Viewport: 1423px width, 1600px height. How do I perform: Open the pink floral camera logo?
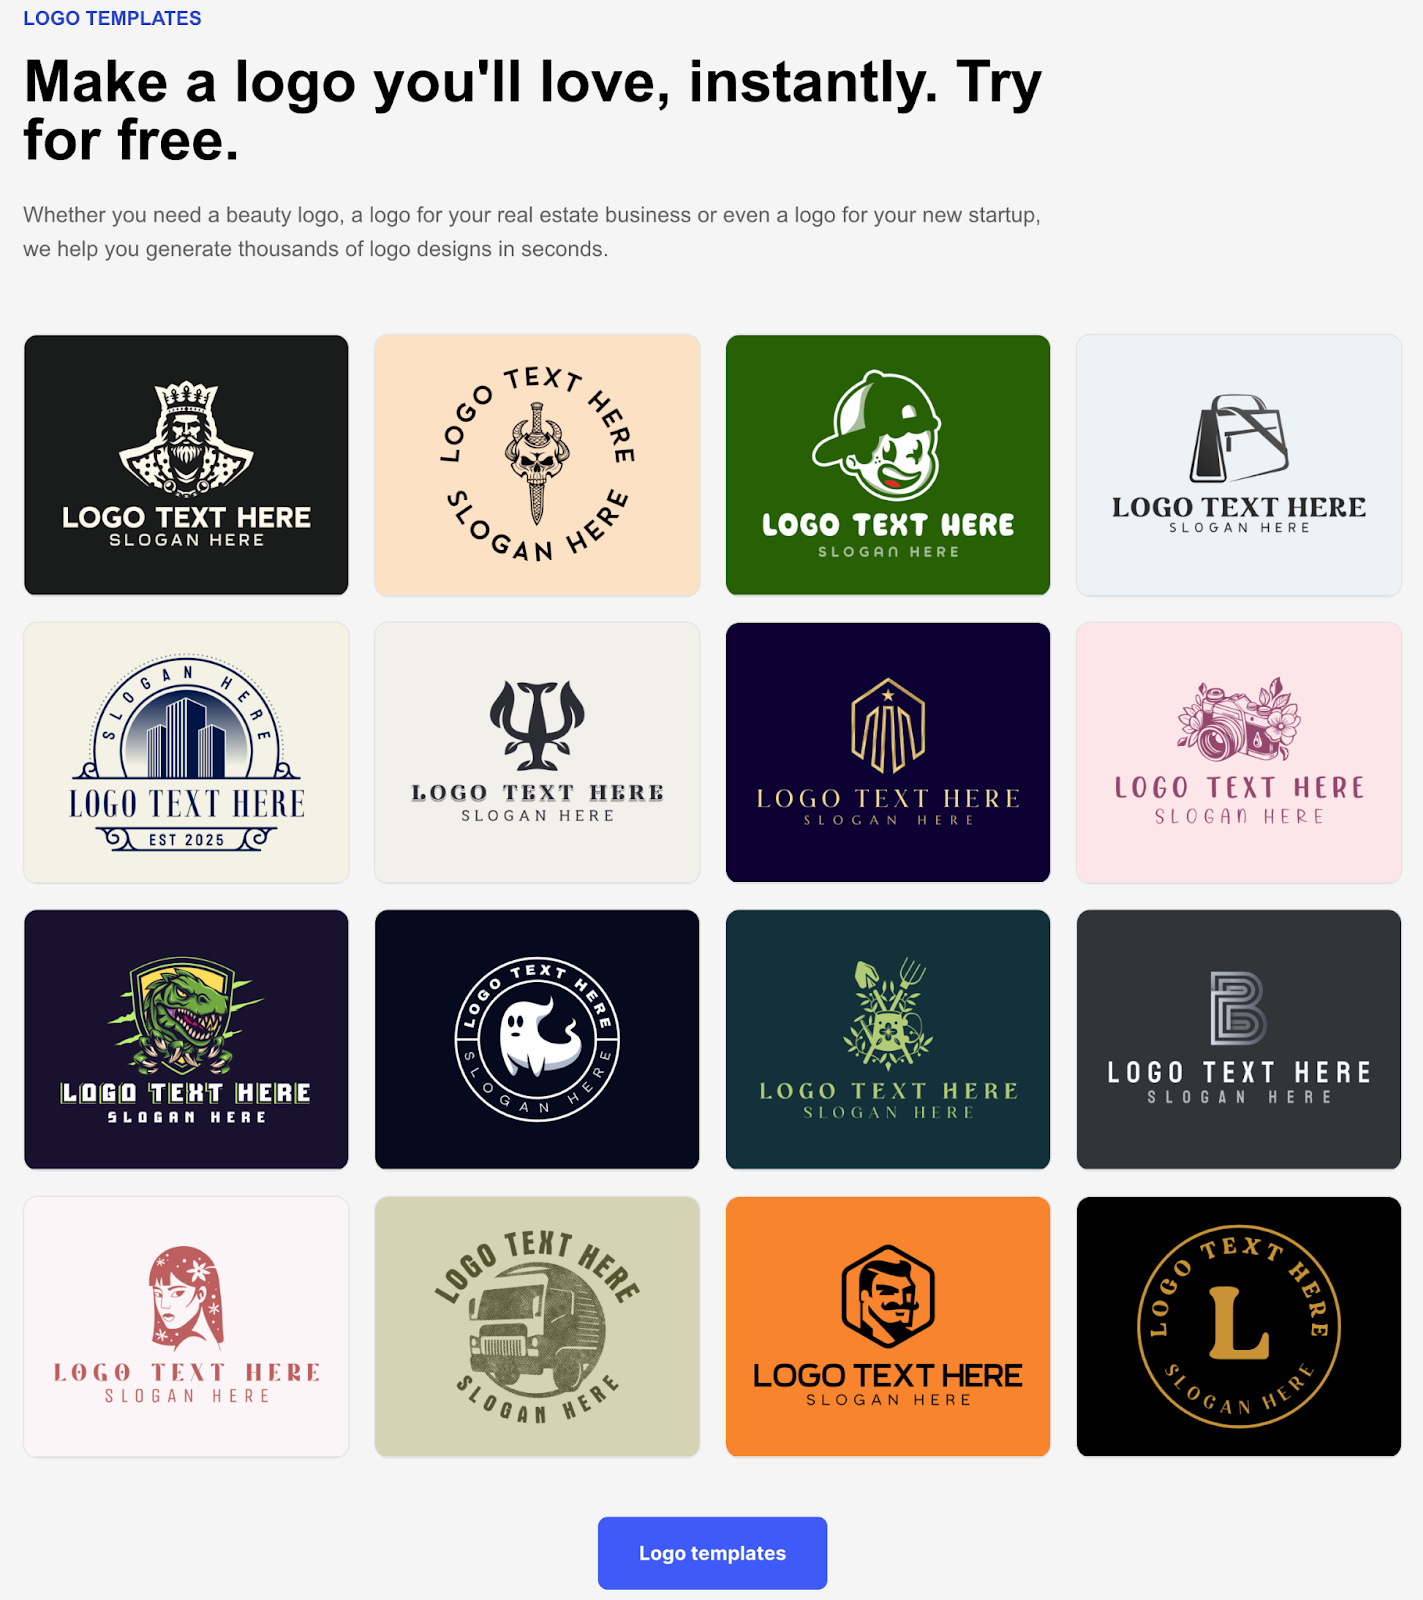1239,752
